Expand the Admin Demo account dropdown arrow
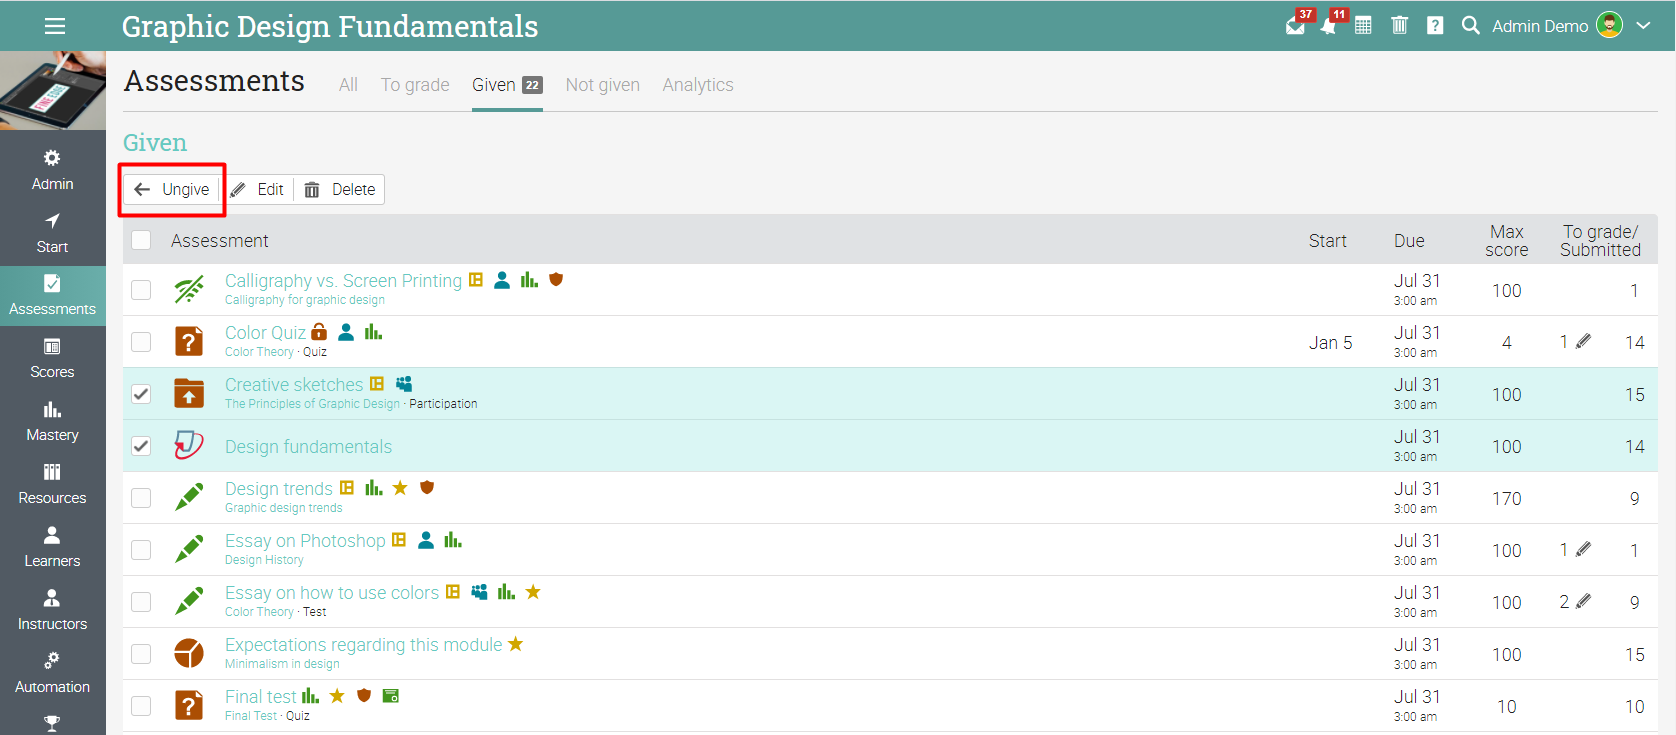The height and width of the screenshot is (735, 1676). click(x=1643, y=26)
